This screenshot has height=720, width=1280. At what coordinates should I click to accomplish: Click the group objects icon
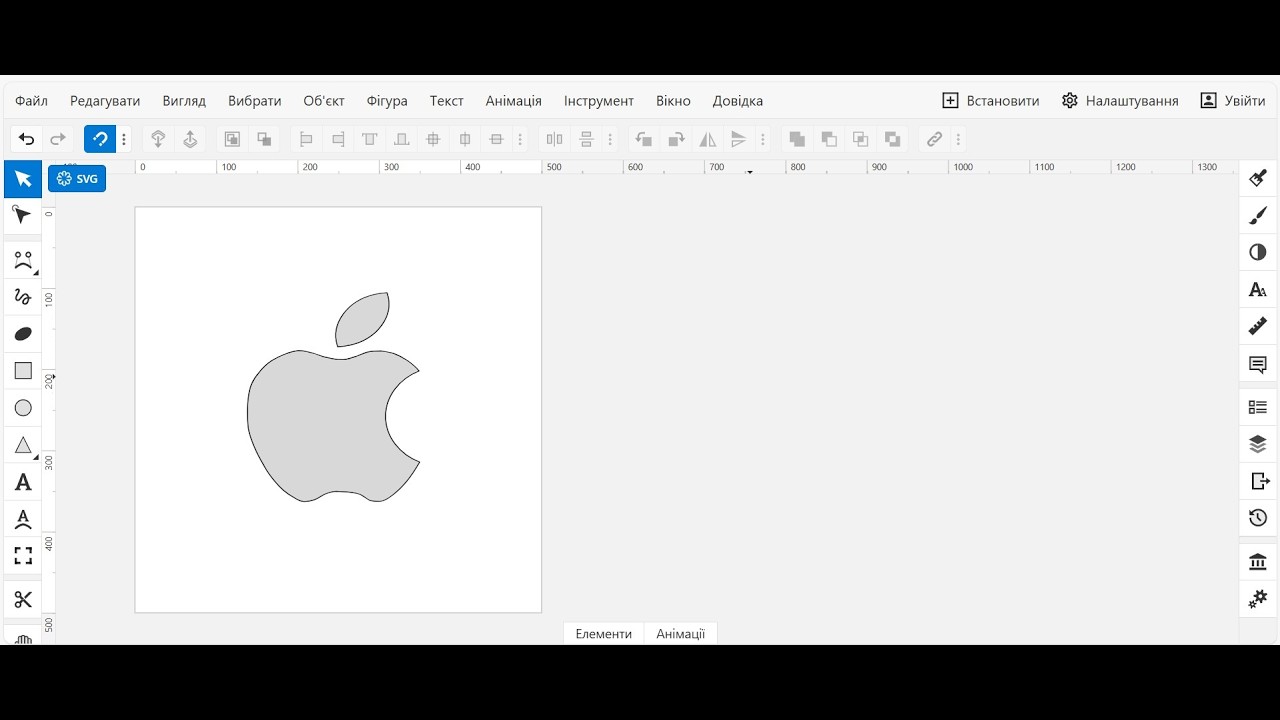pos(232,139)
